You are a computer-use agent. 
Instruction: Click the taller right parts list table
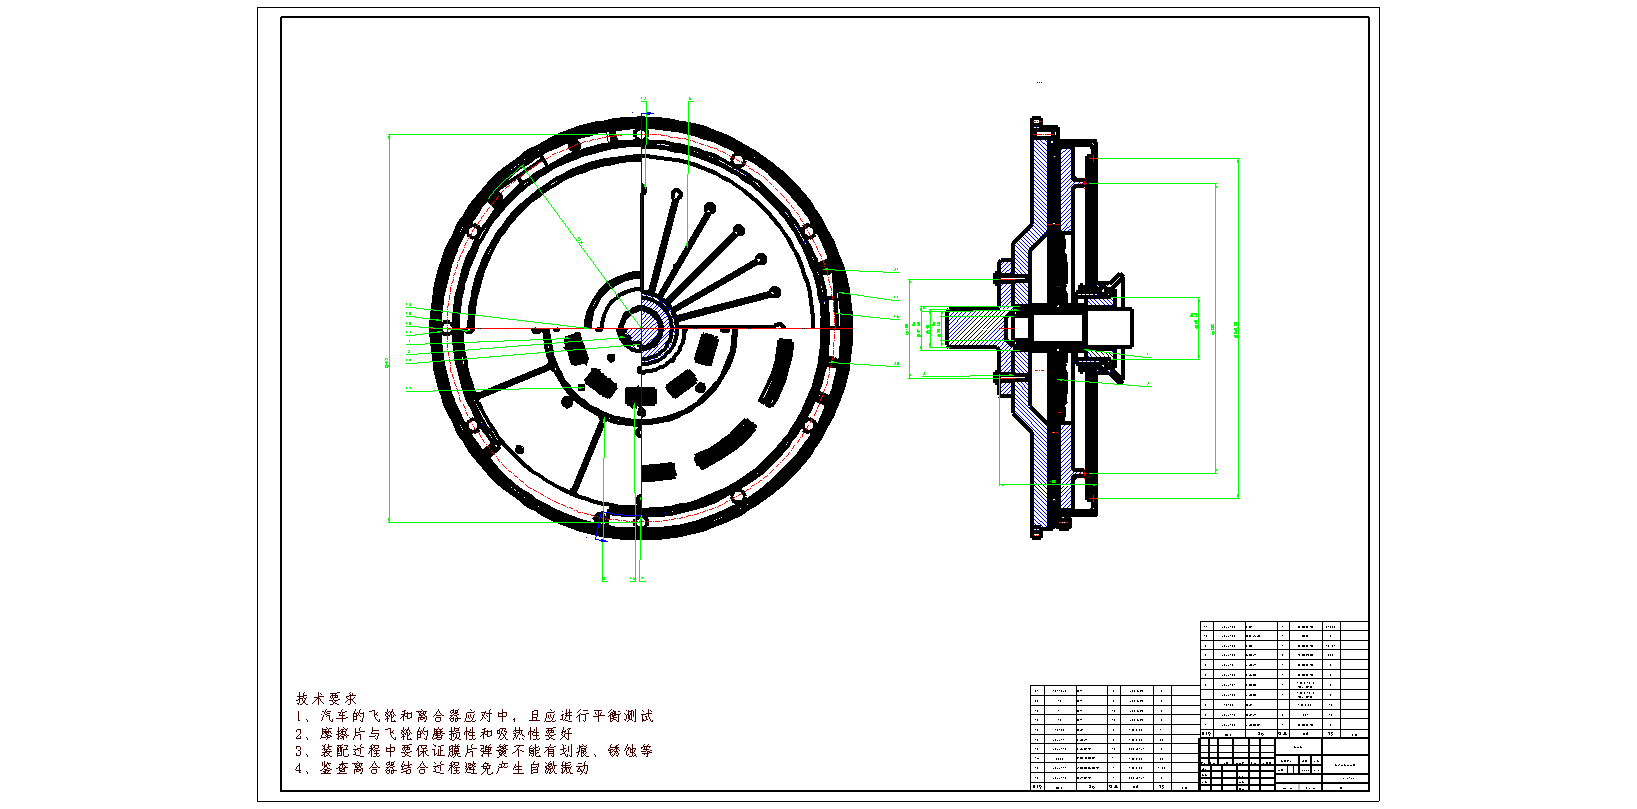[x=1283, y=678]
